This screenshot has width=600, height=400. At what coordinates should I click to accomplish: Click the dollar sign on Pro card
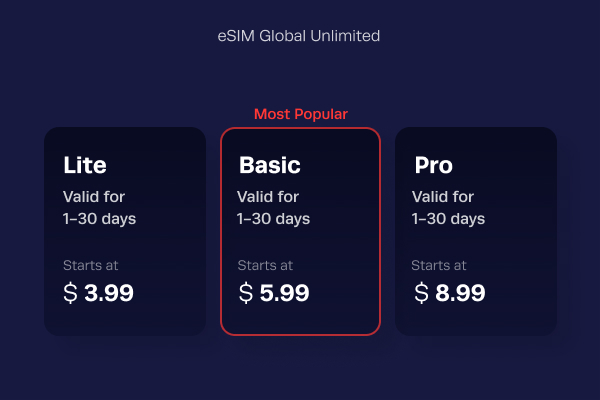point(421,293)
